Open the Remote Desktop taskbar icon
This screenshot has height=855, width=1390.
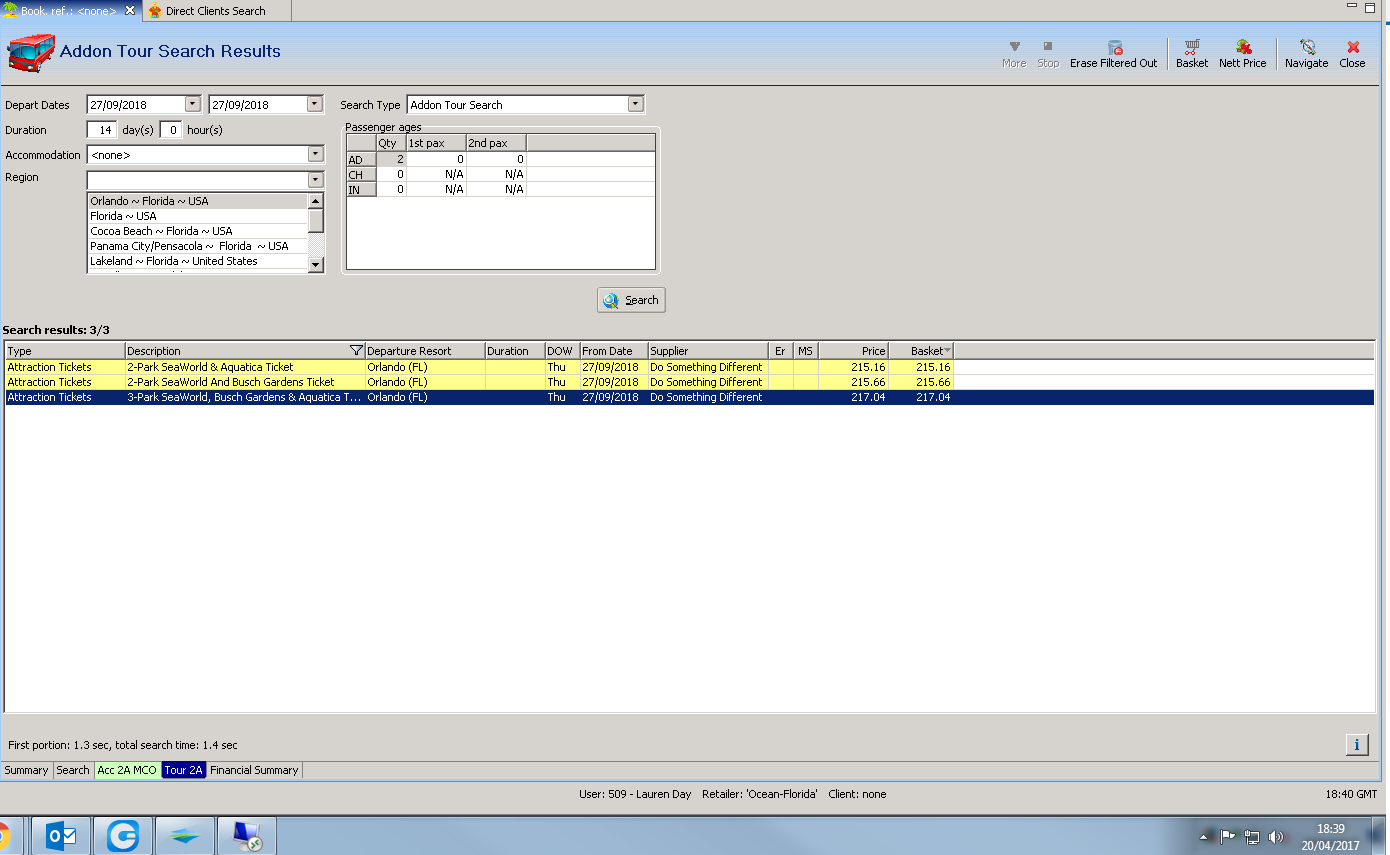[246, 836]
